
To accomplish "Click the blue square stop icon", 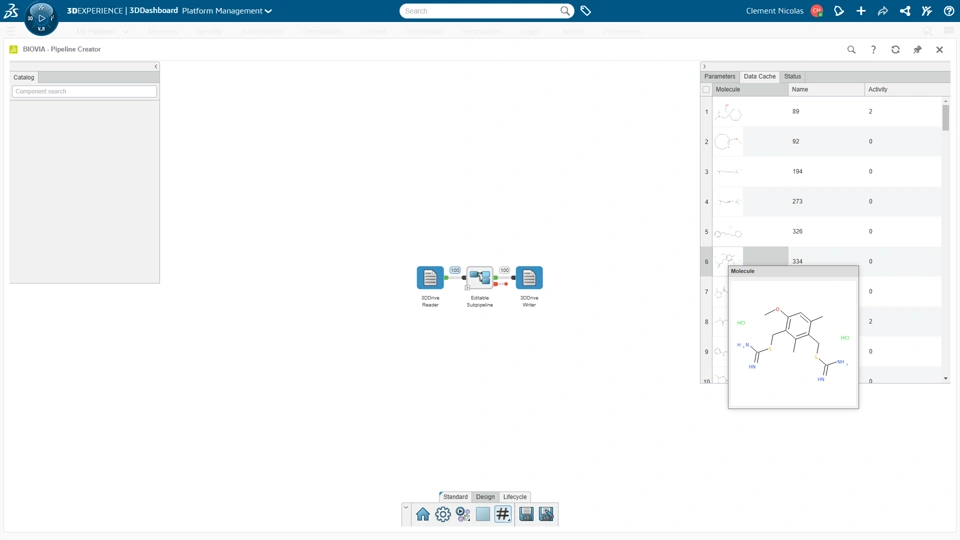I will (x=483, y=514).
